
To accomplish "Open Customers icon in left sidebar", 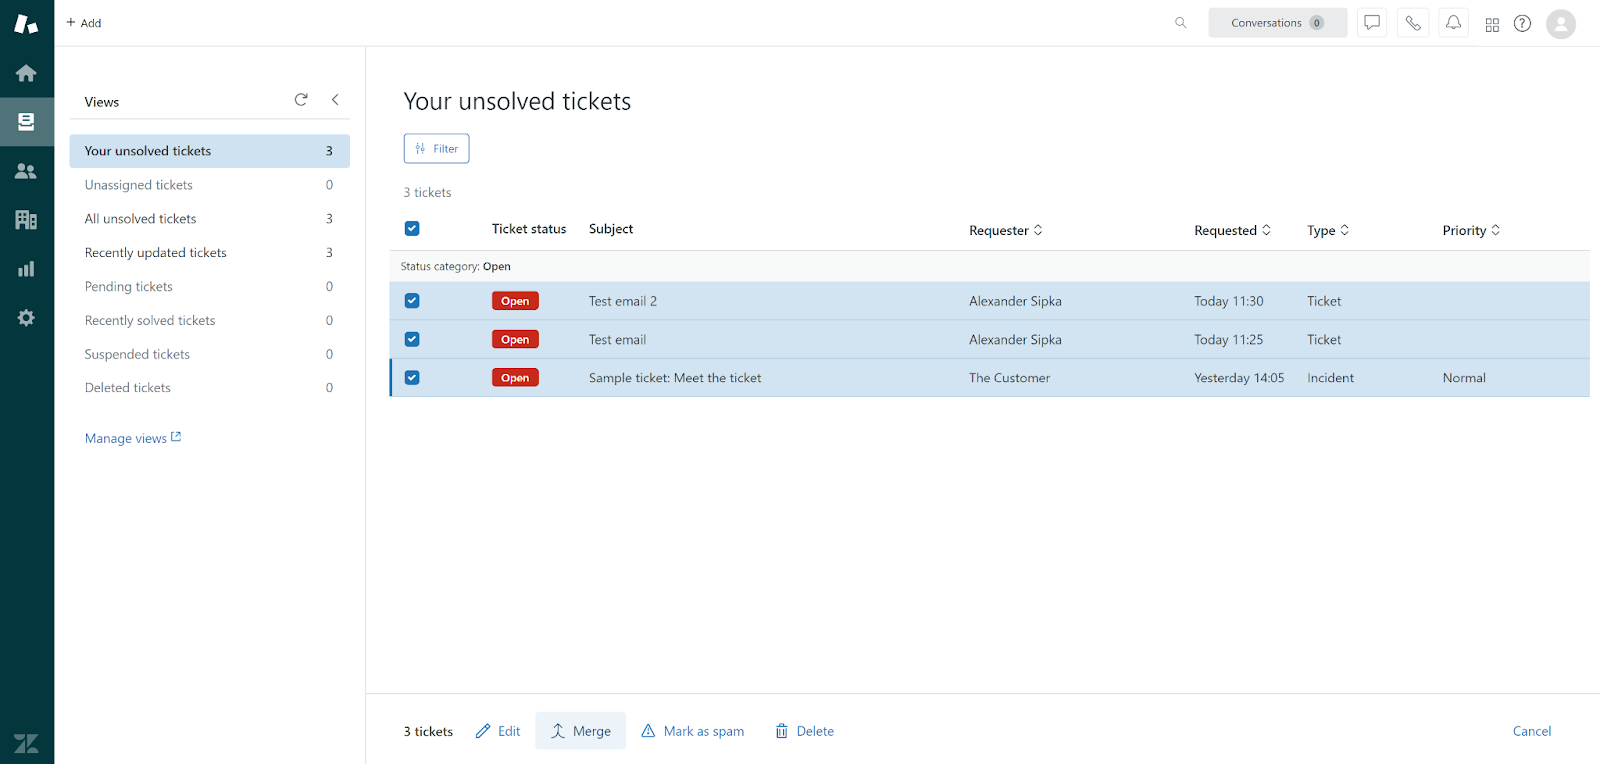I will coord(26,171).
